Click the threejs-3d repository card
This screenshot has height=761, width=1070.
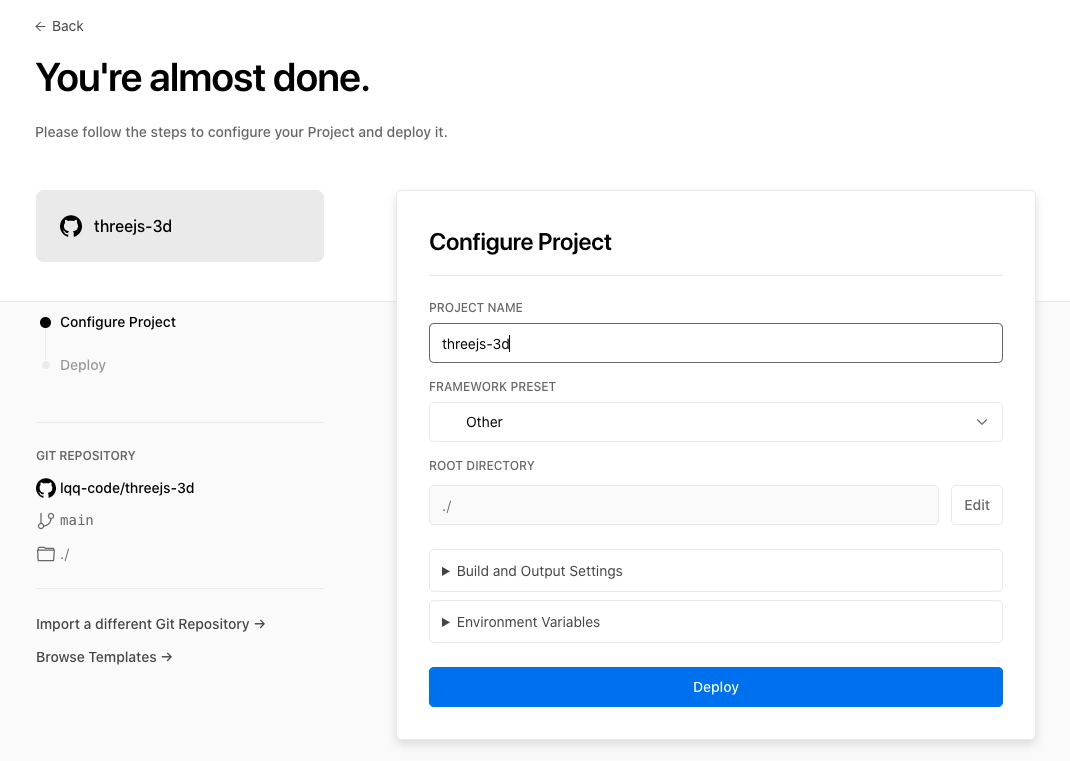[x=180, y=226]
